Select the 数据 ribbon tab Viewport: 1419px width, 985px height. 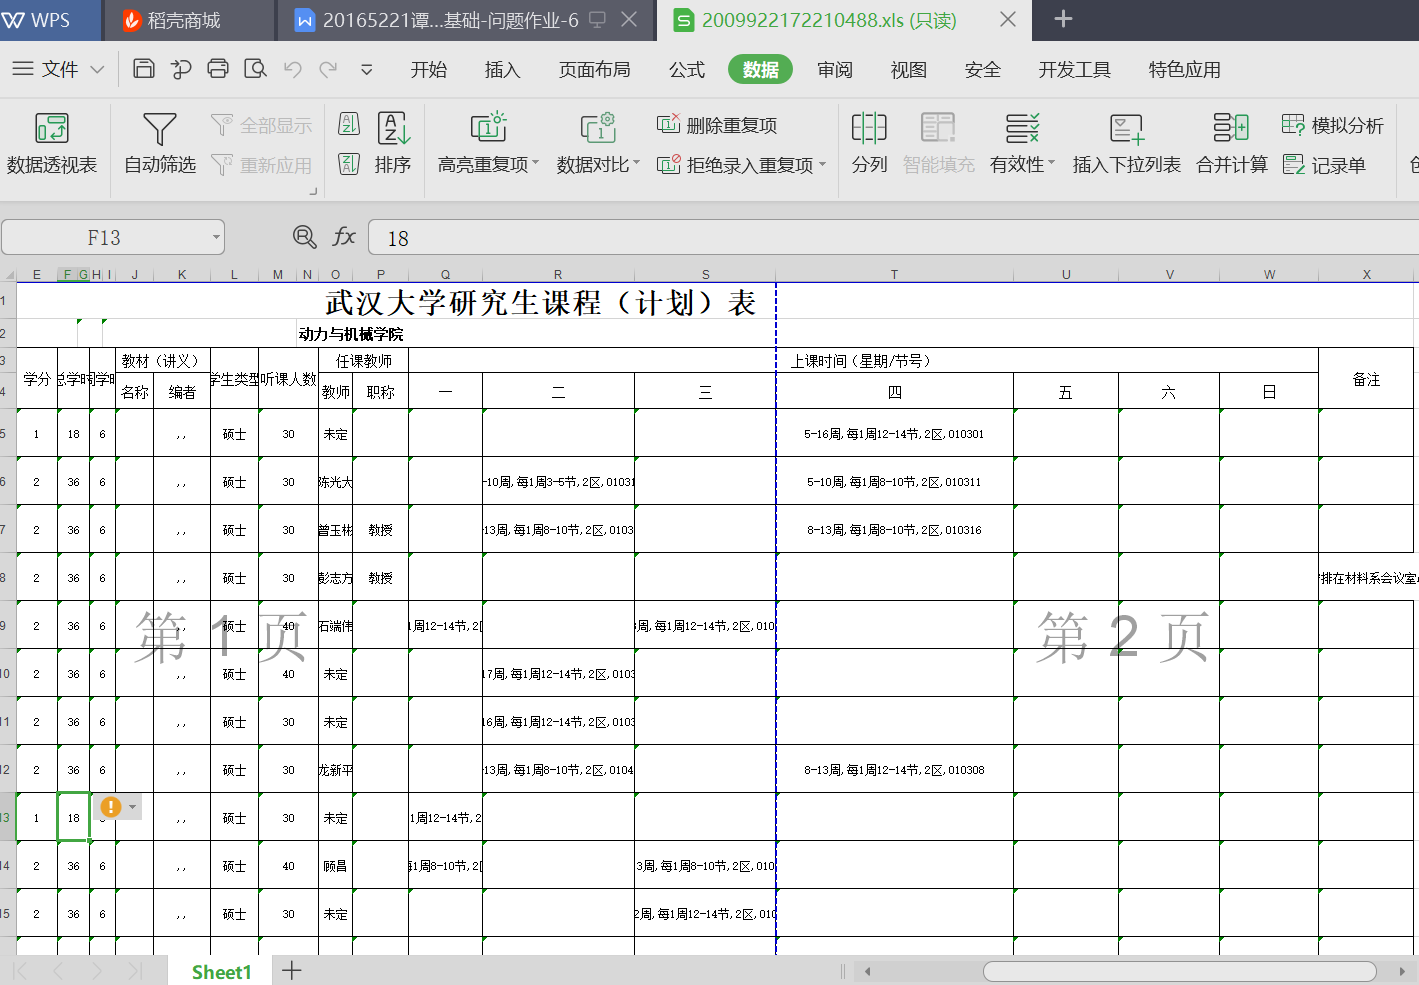pos(761,69)
